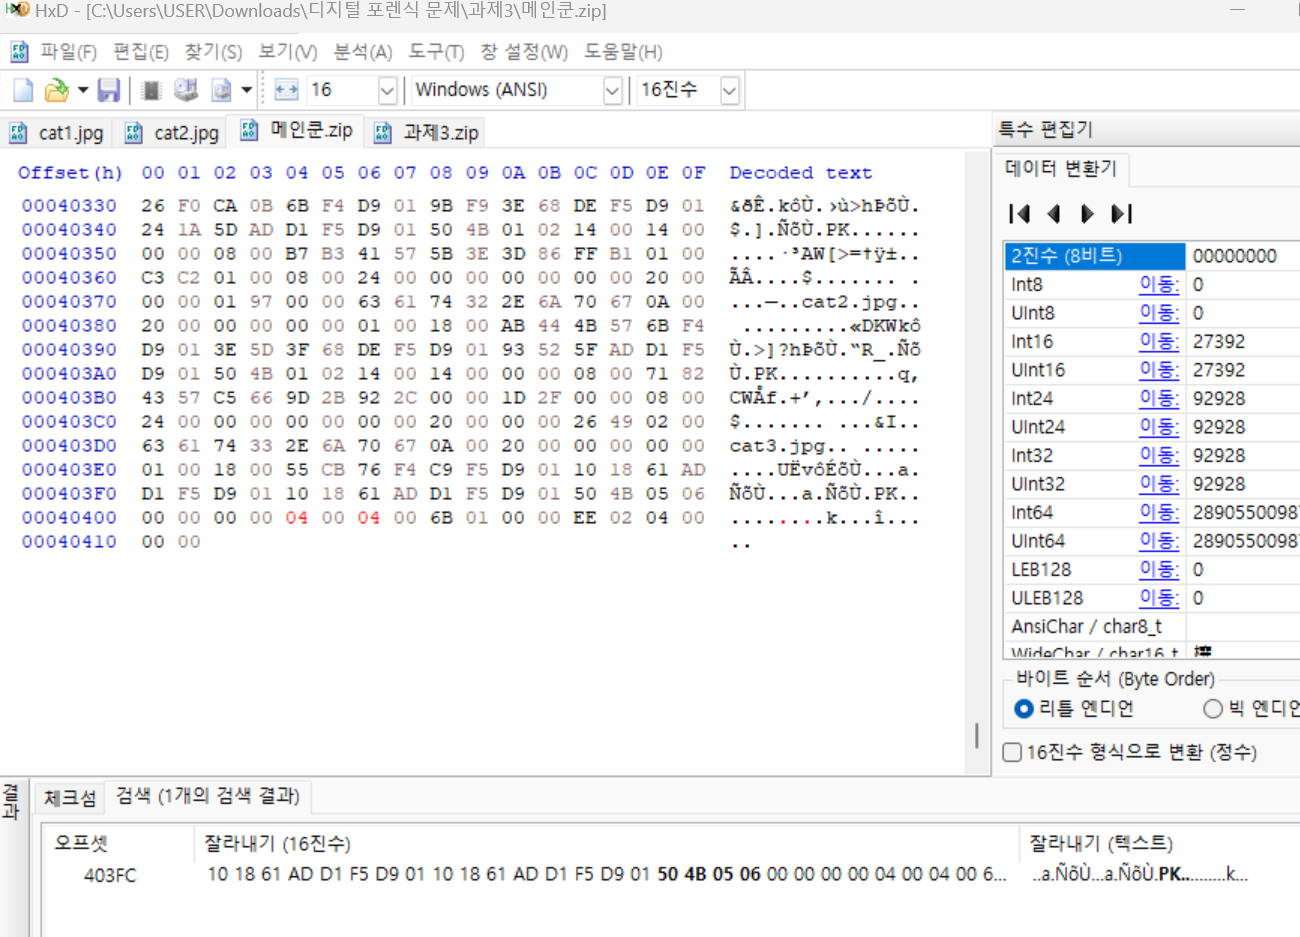Open the 분석(A) menu
The height and width of the screenshot is (937, 1300).
(x=363, y=52)
